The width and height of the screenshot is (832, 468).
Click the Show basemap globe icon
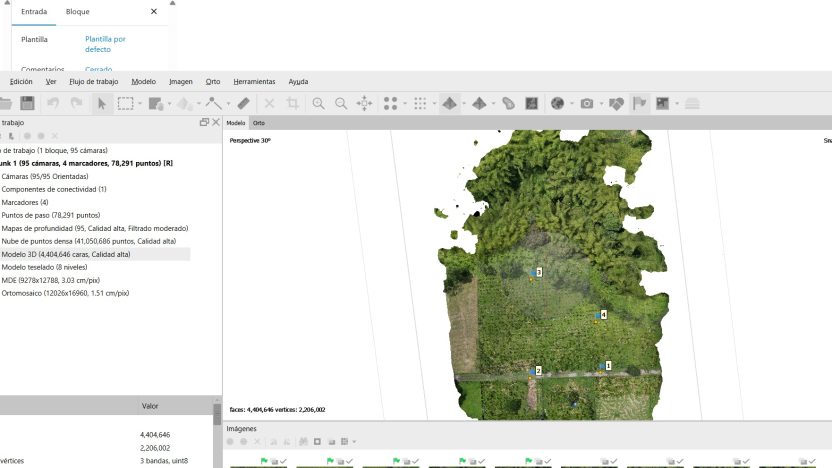(x=557, y=103)
